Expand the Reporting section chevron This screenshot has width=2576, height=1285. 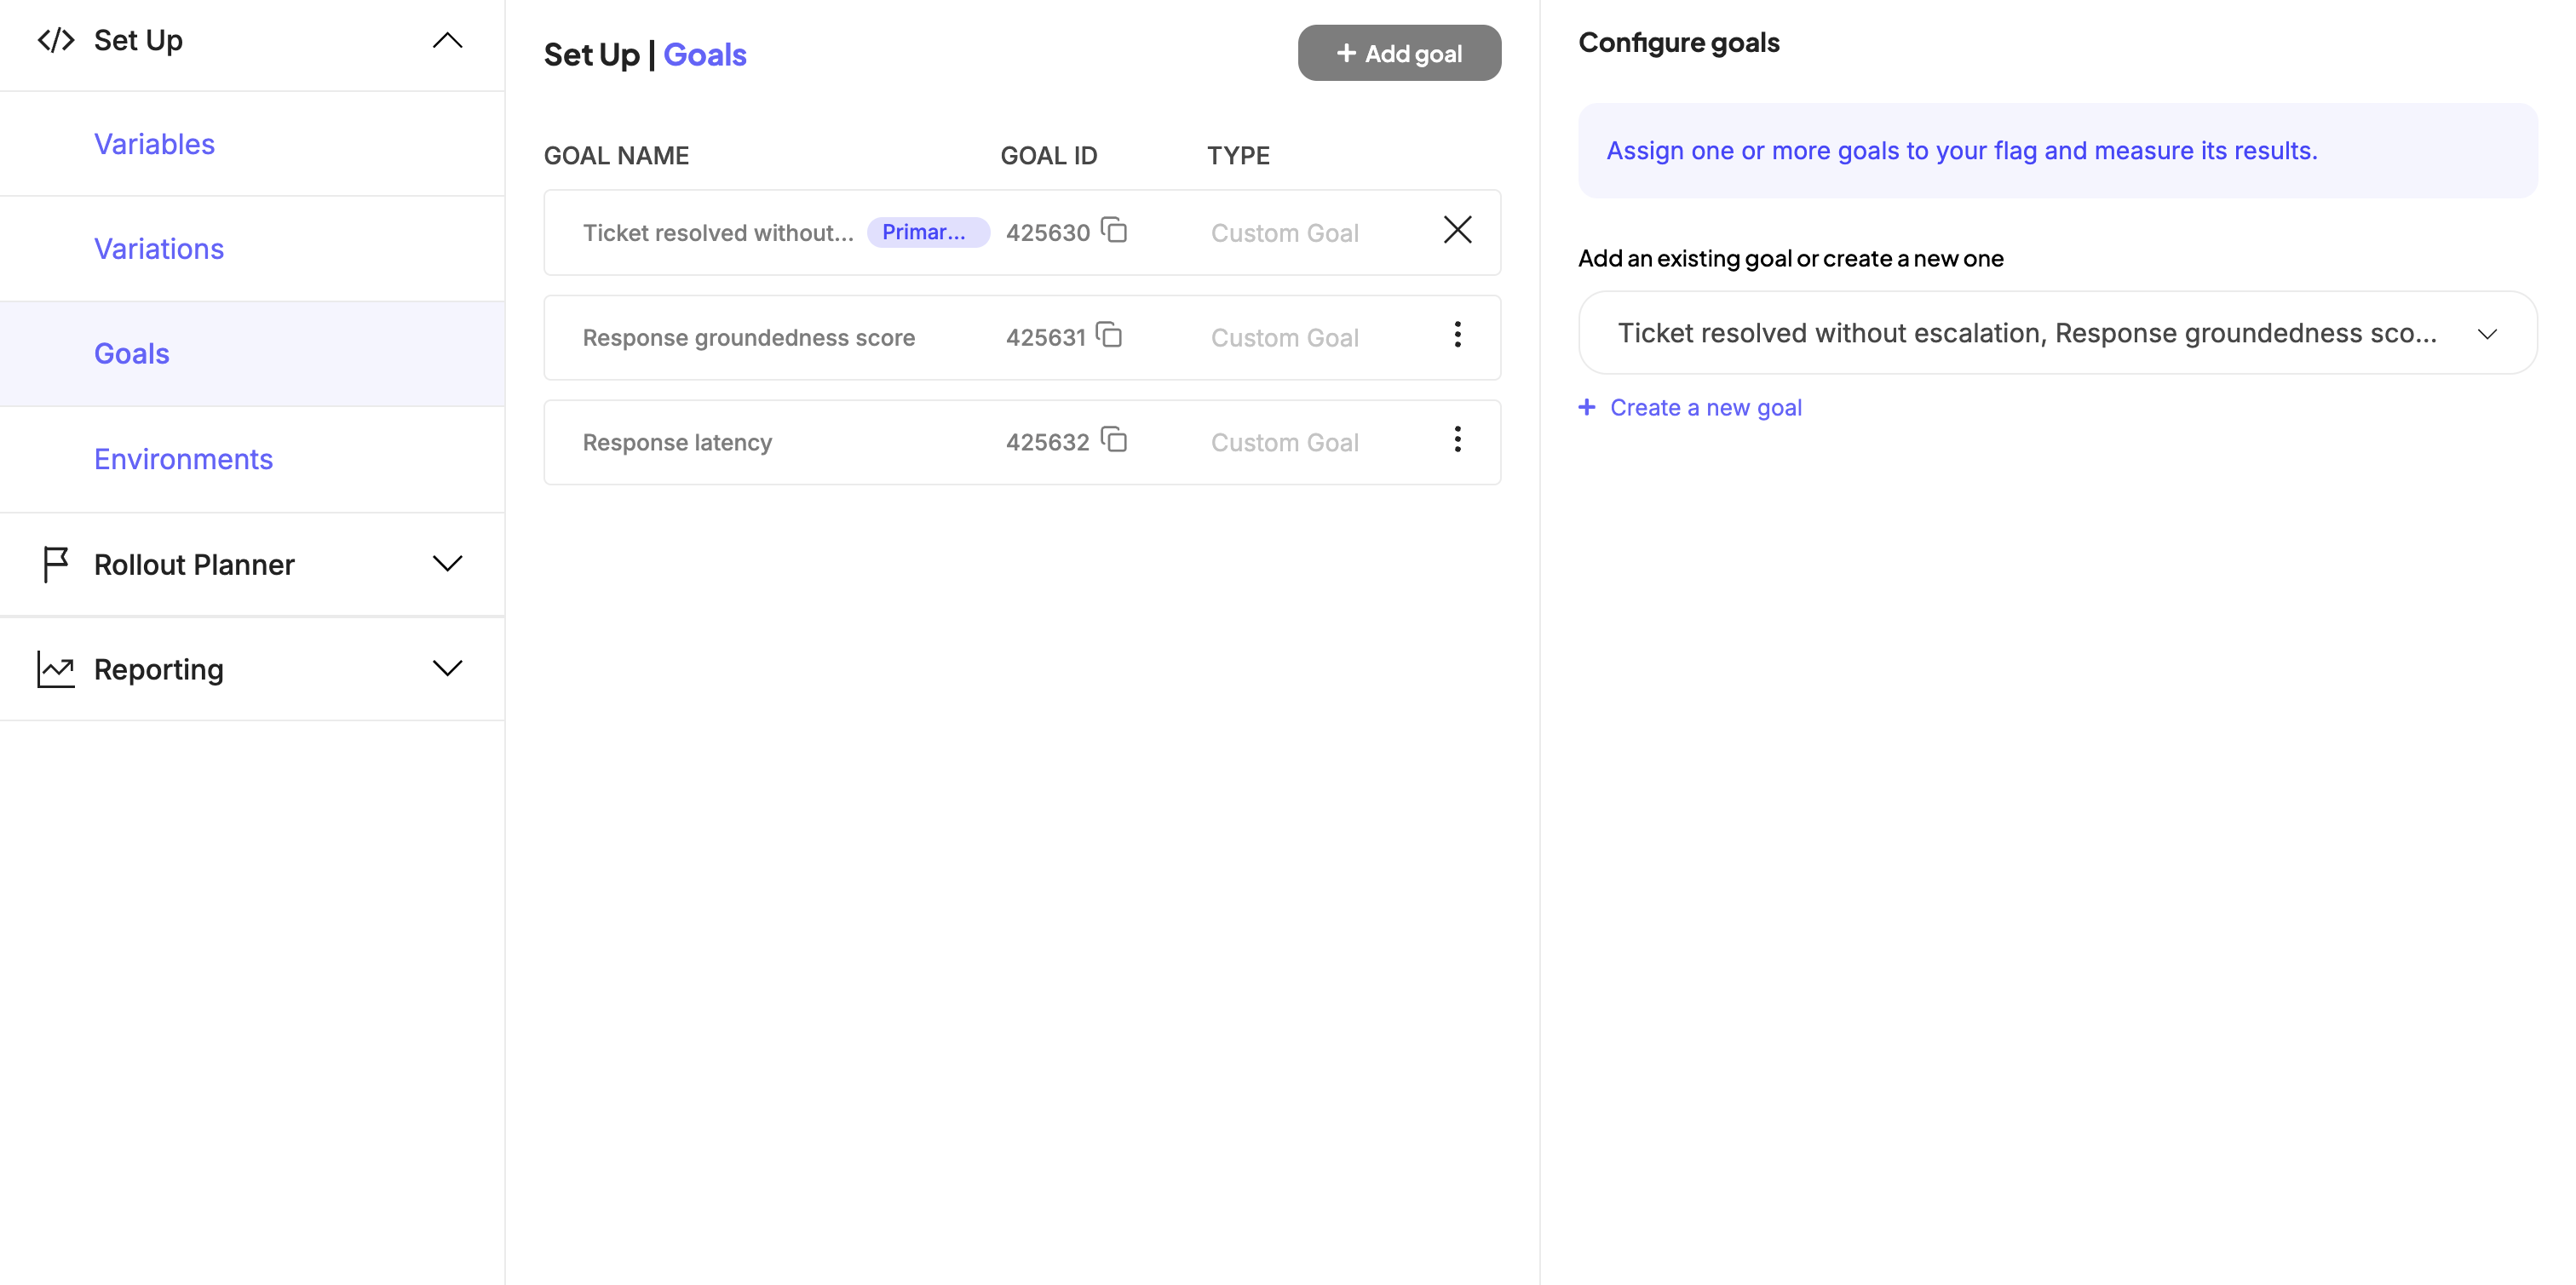click(x=447, y=668)
